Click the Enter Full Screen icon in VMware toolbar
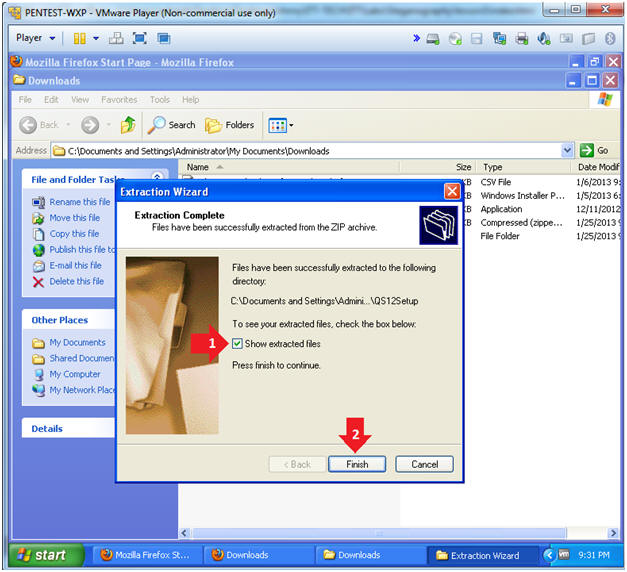The image size is (627, 572). (x=140, y=38)
